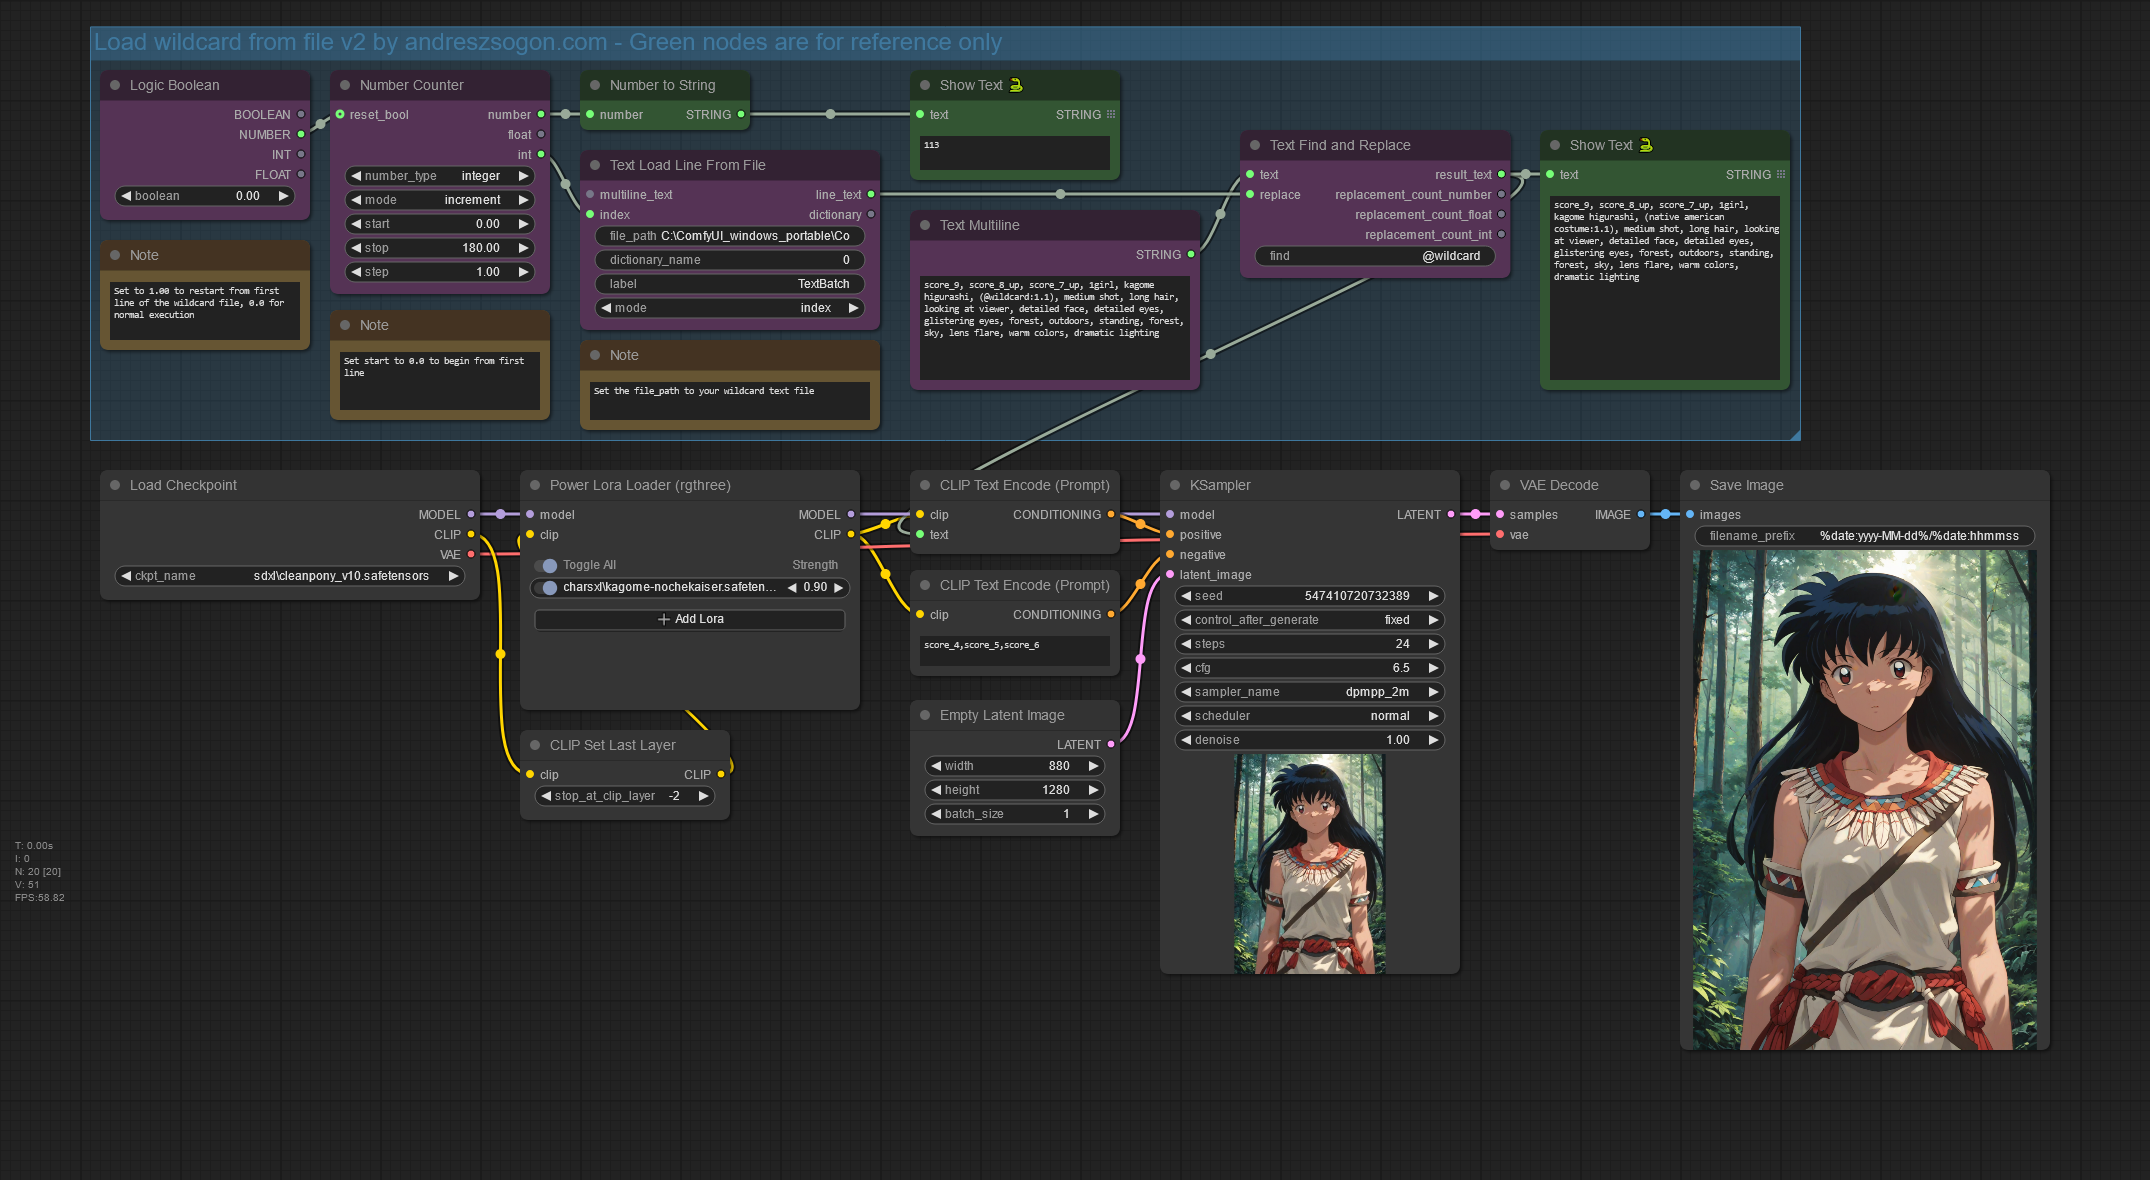Increase width value with right arrow
This screenshot has height=1180, width=2150.
click(1093, 766)
